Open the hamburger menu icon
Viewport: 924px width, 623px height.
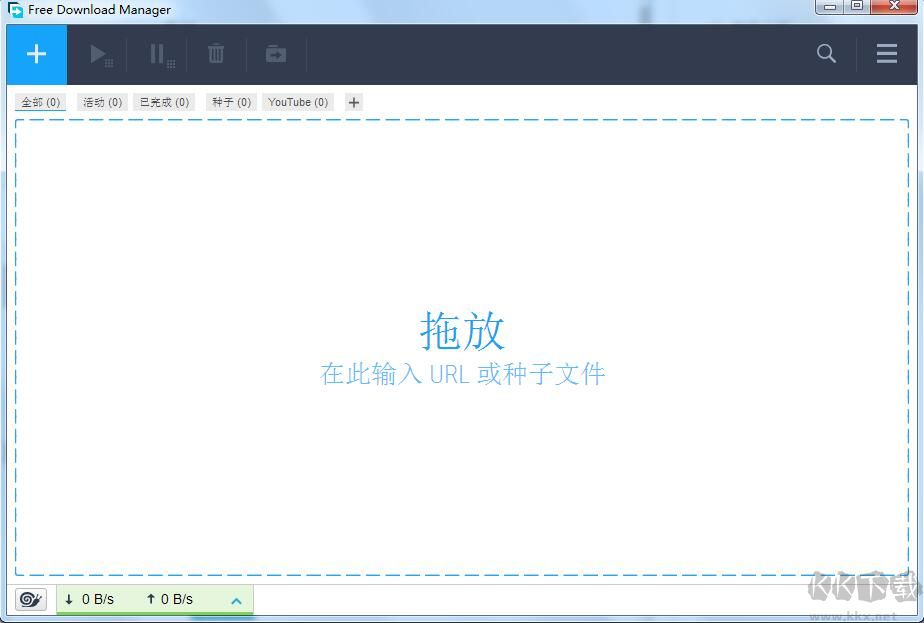[886, 54]
